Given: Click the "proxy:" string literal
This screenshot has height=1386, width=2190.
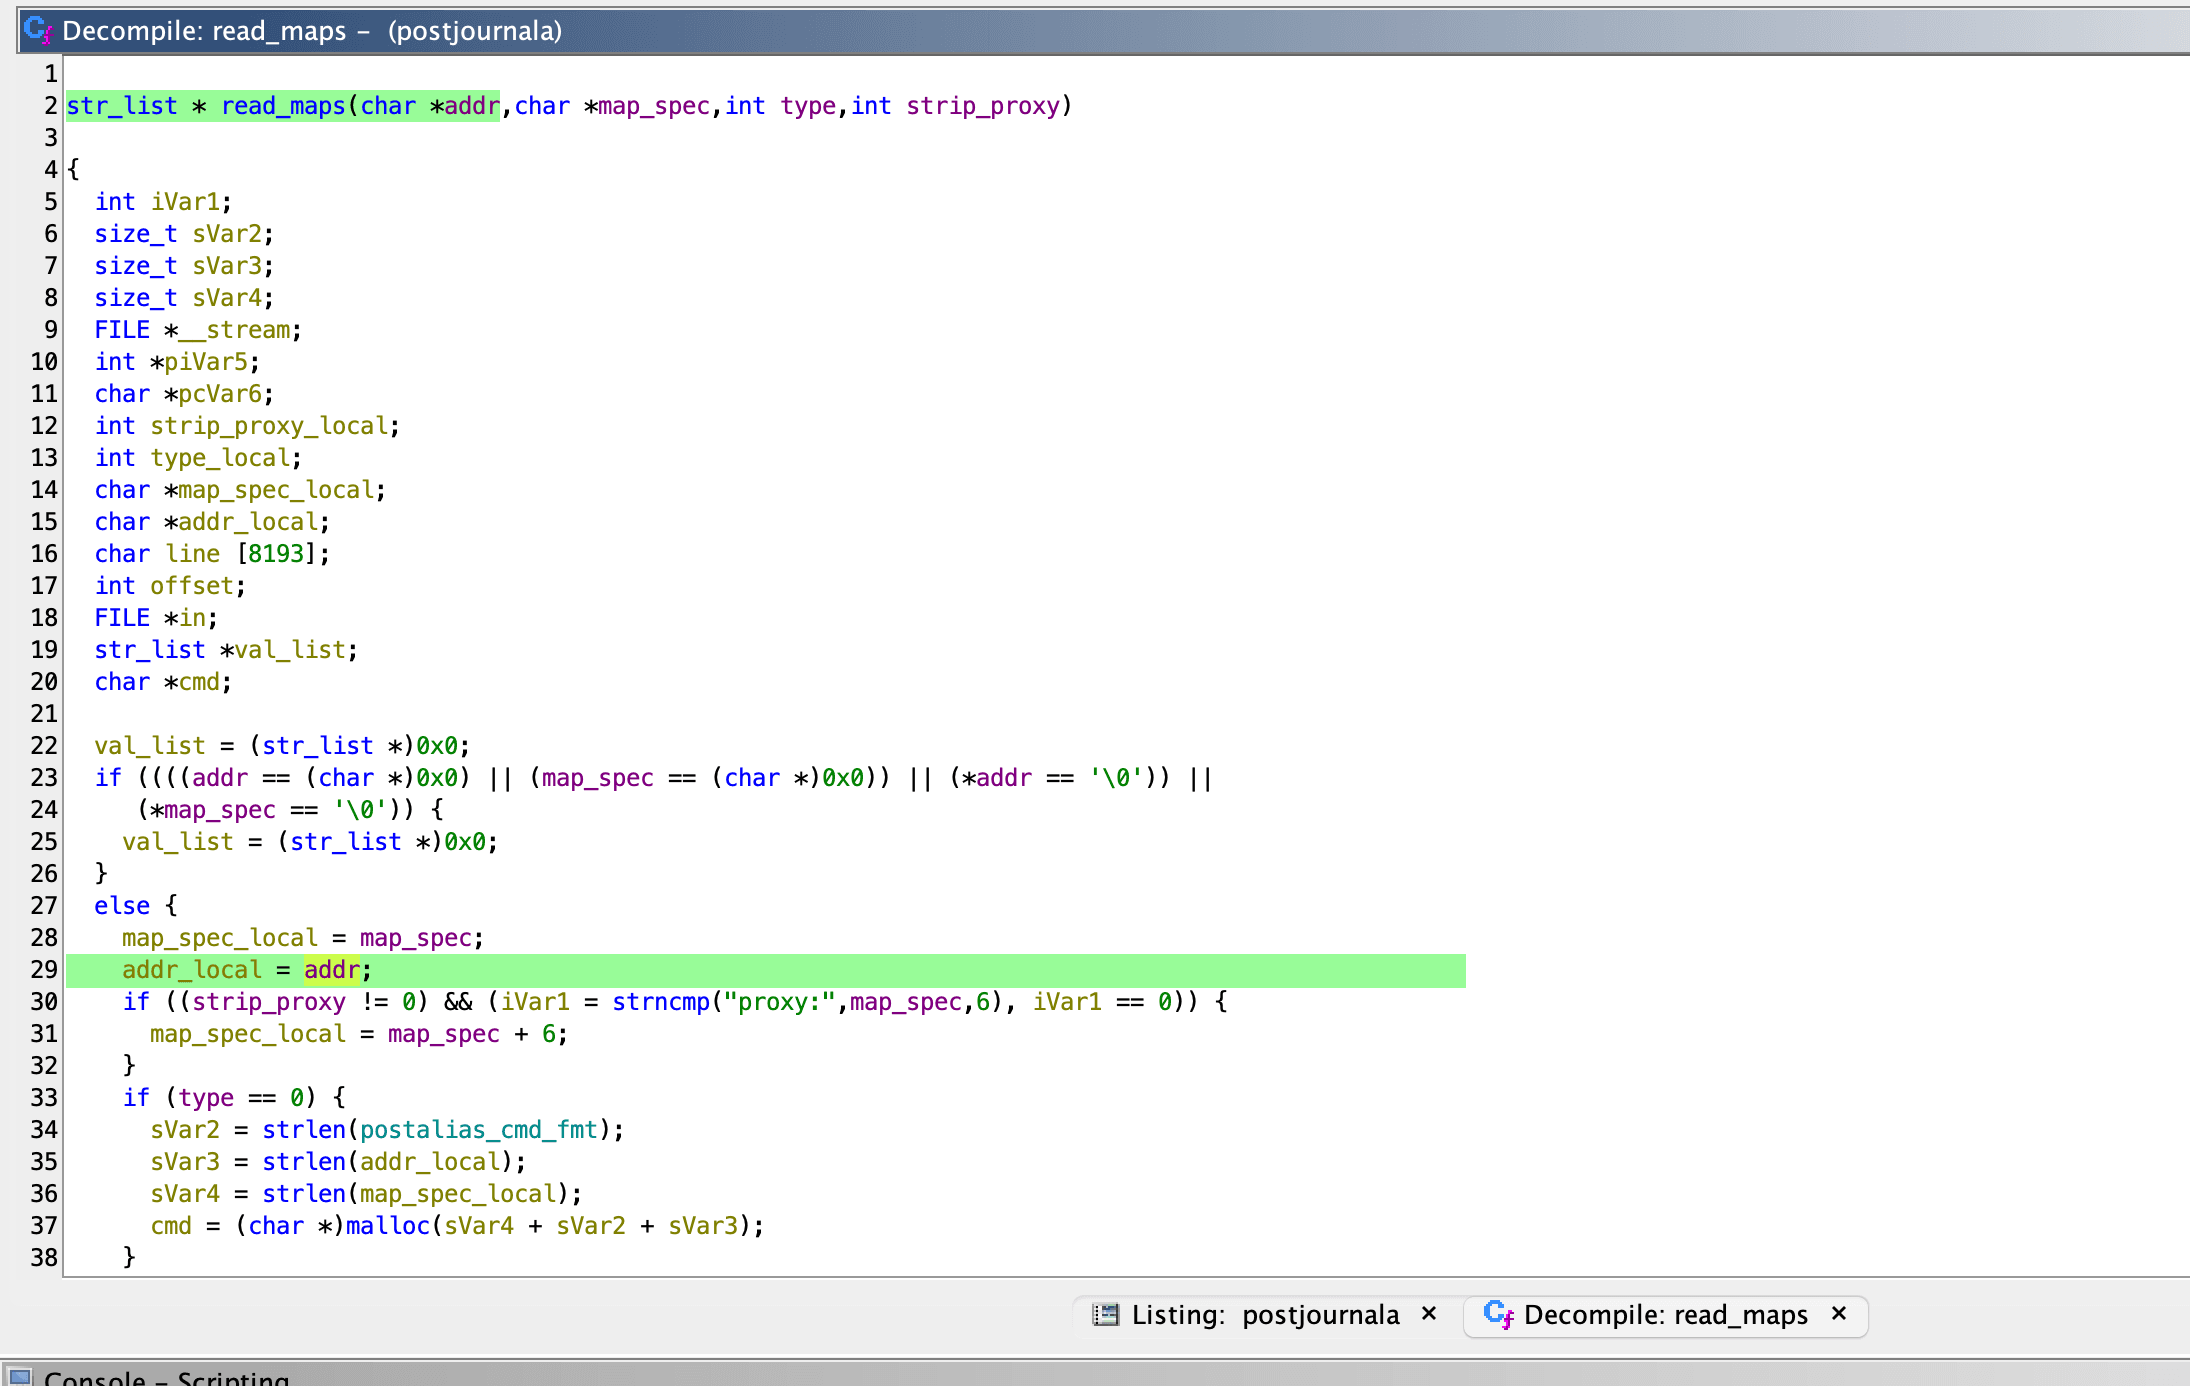Looking at the screenshot, I should [x=779, y=1001].
